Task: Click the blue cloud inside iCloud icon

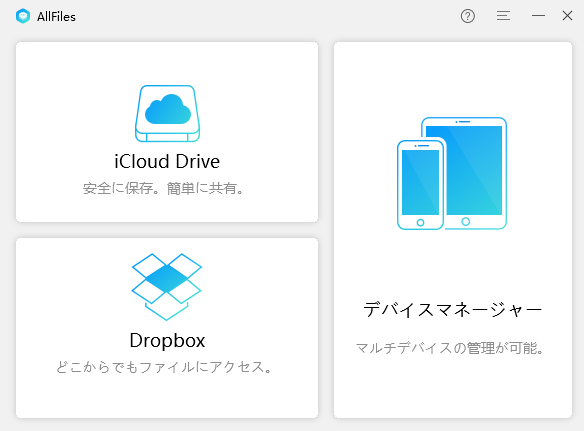Action: click(168, 109)
